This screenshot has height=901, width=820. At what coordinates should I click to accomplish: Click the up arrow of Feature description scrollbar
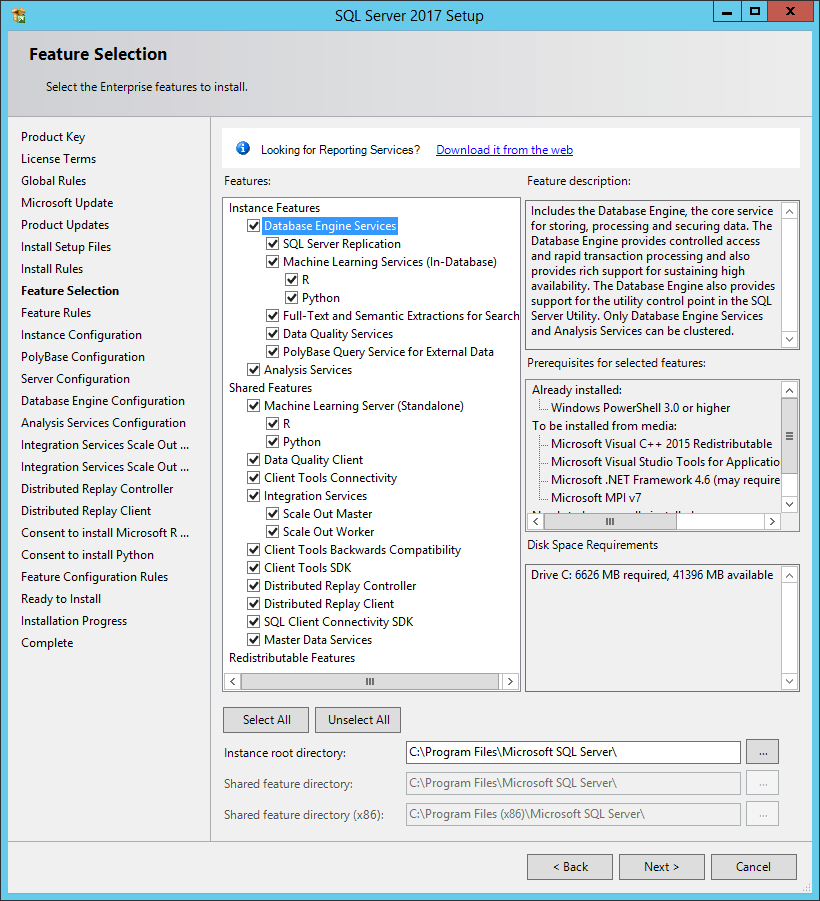(x=790, y=211)
